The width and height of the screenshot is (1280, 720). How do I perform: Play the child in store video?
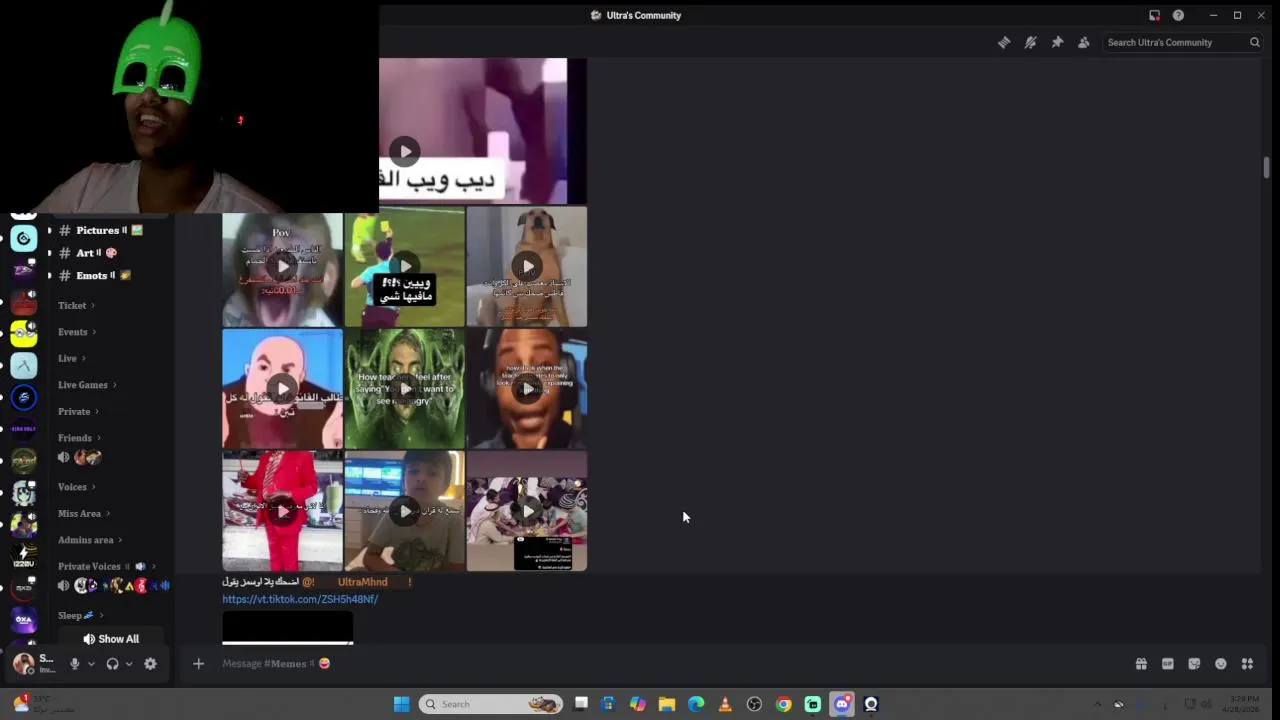(x=404, y=511)
